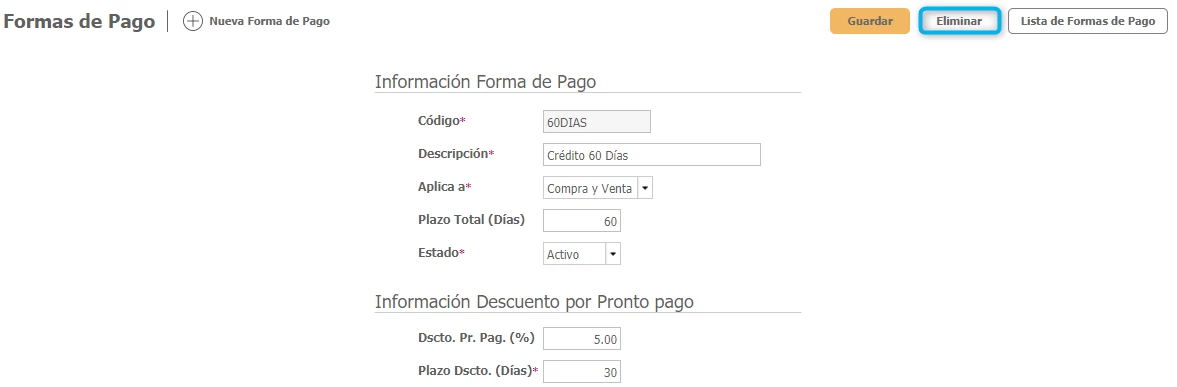Click the Código field containing 60DIAS
This screenshot has height=387, width=1177.
tap(597, 122)
